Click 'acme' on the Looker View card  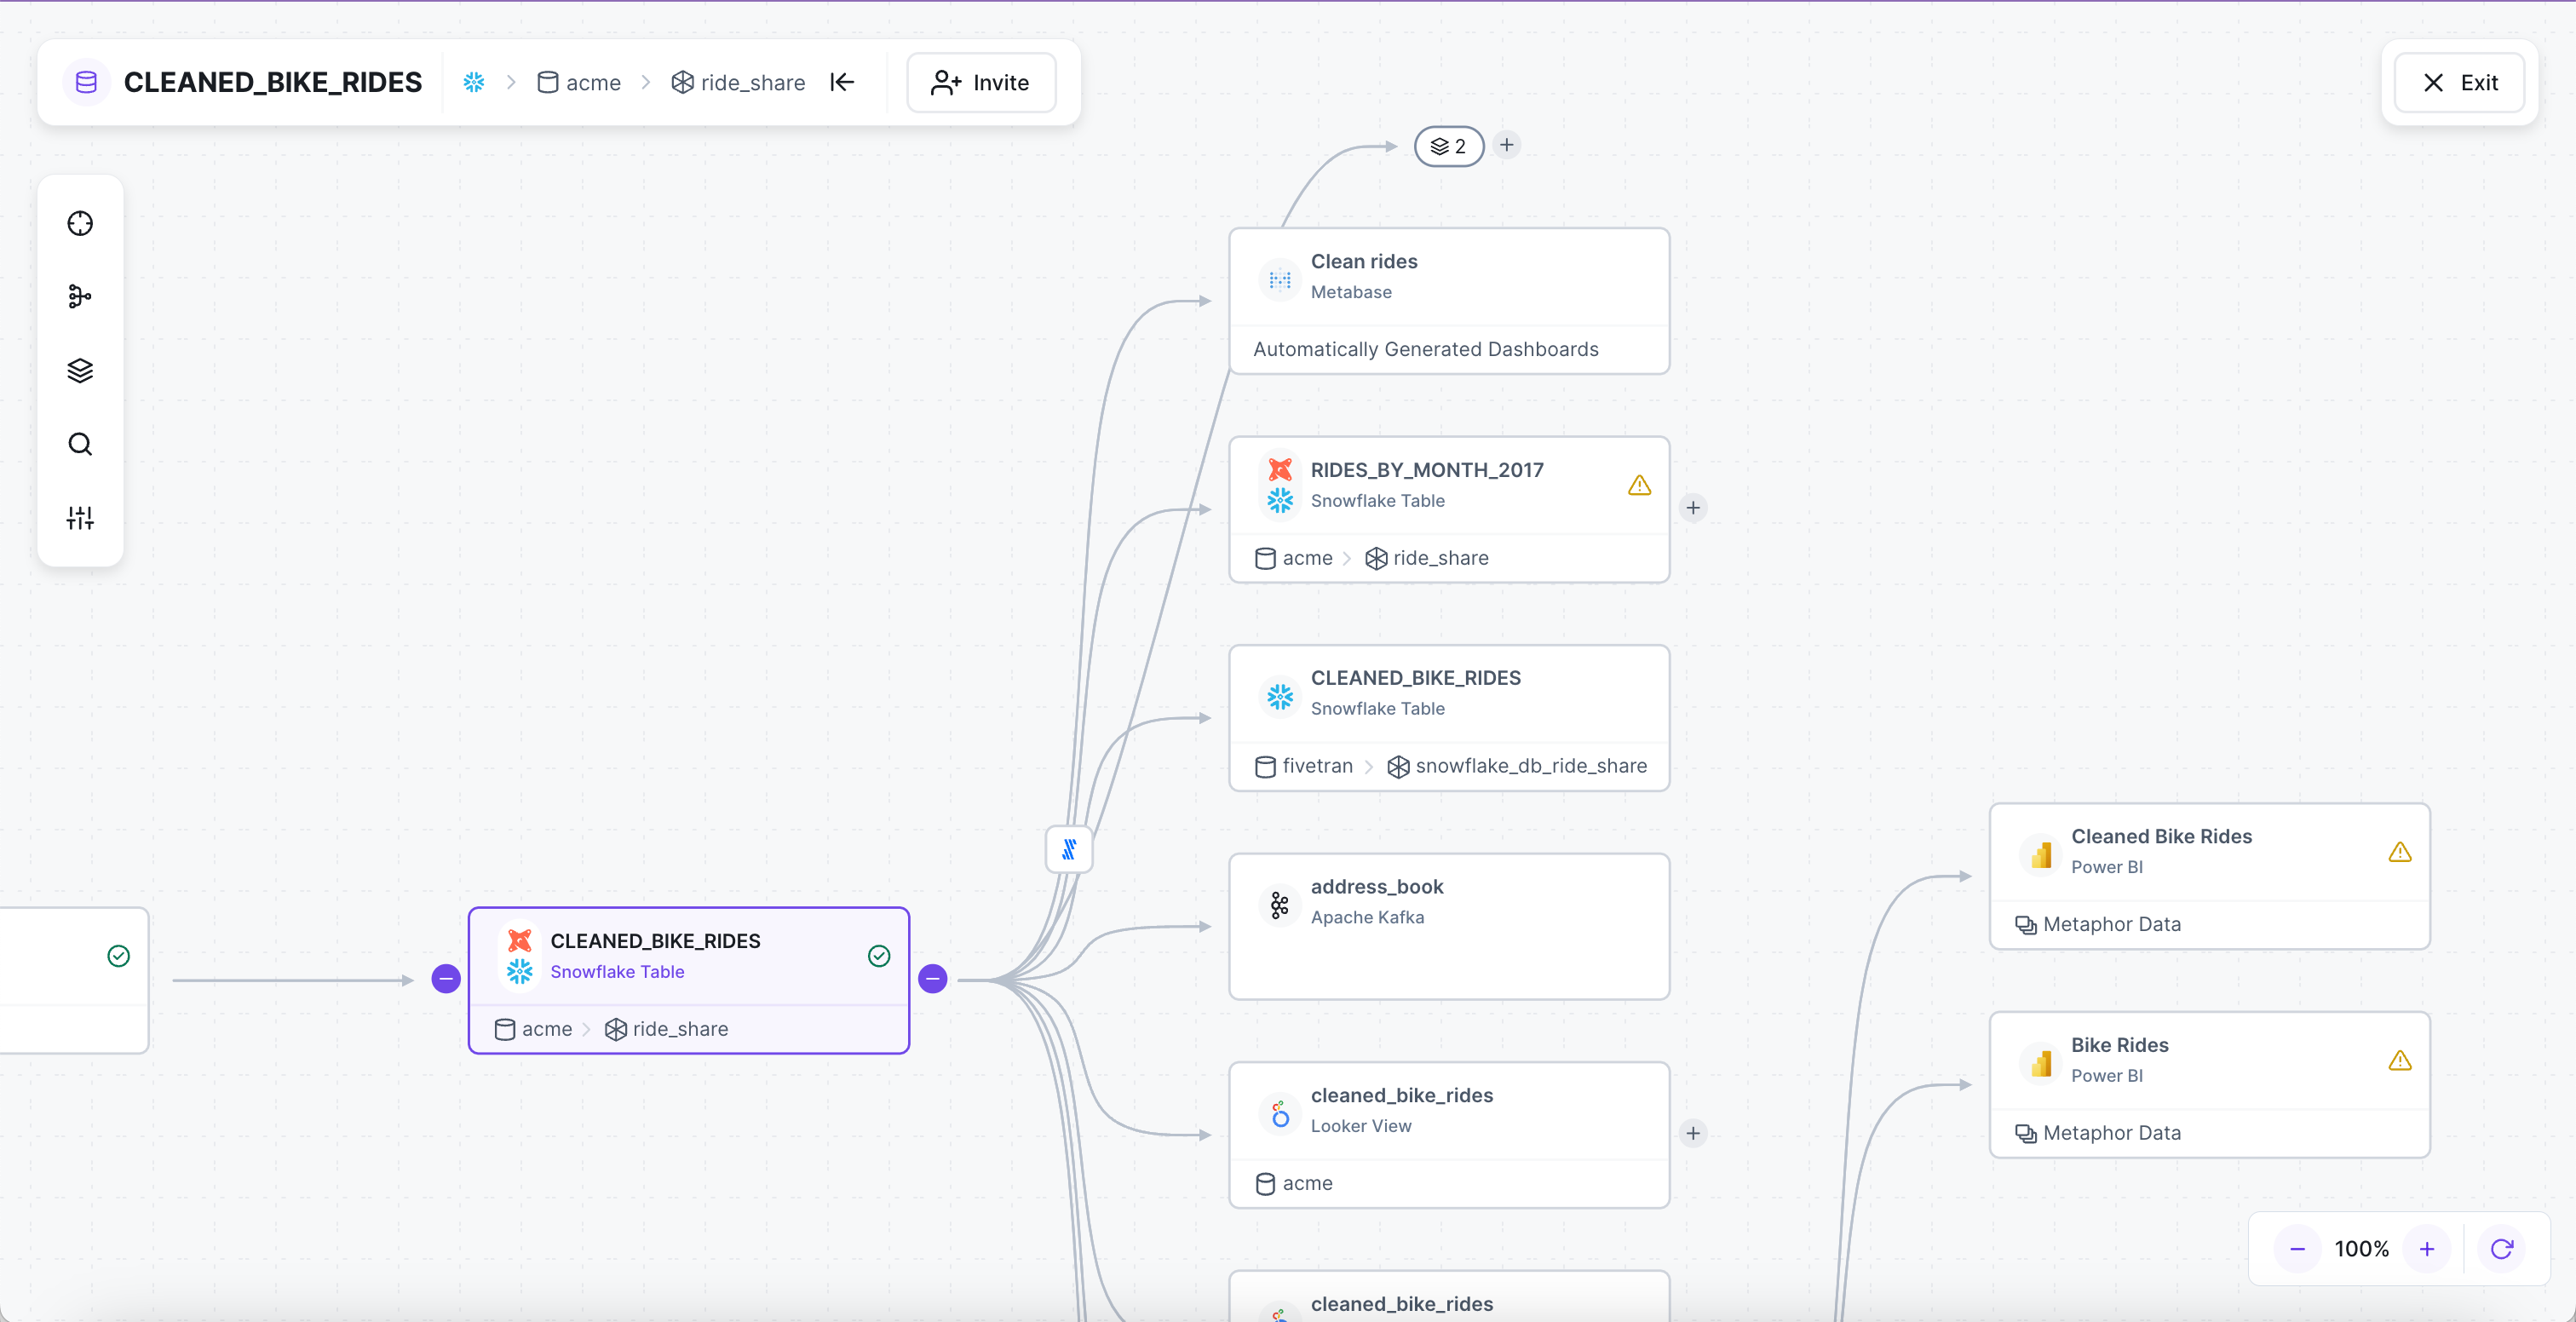(x=1308, y=1183)
